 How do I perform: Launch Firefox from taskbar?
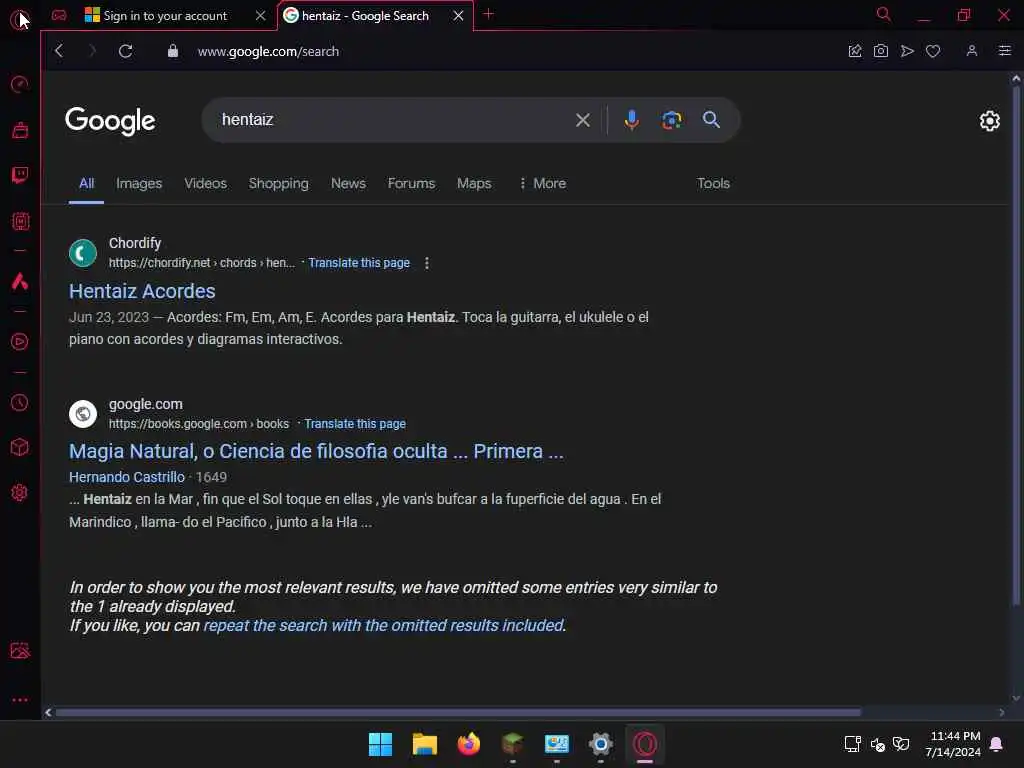[x=468, y=744]
